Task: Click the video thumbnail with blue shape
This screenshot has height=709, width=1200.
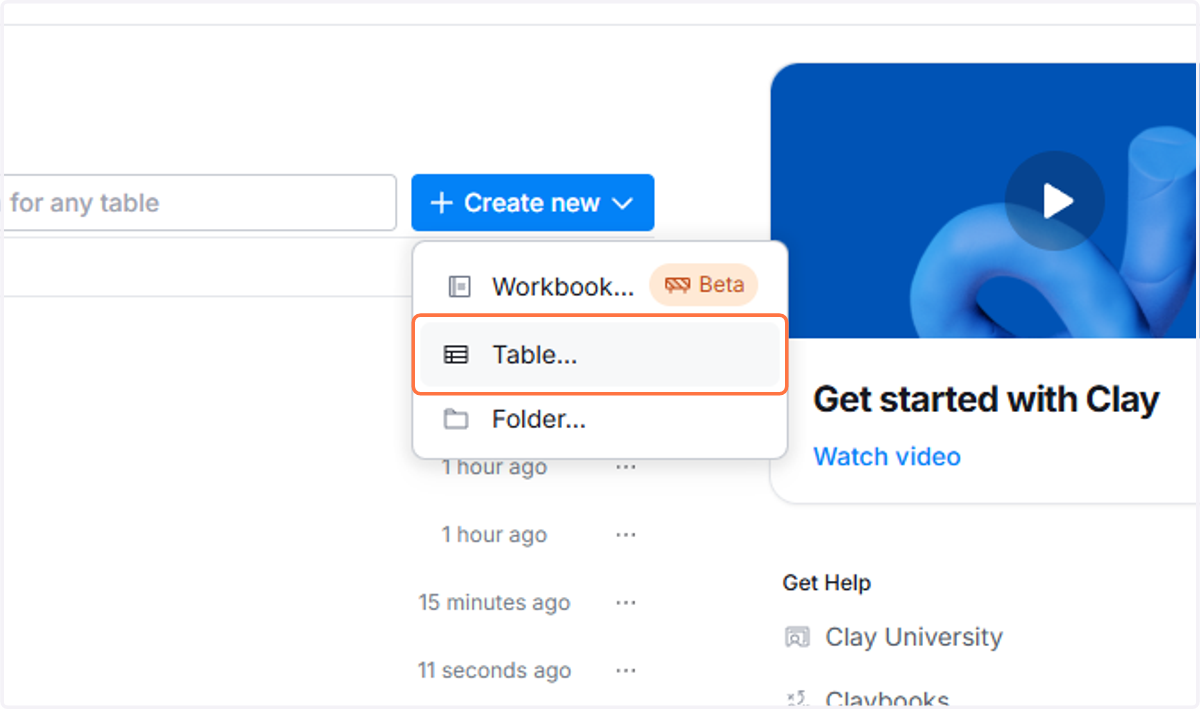Action: coord(985,200)
